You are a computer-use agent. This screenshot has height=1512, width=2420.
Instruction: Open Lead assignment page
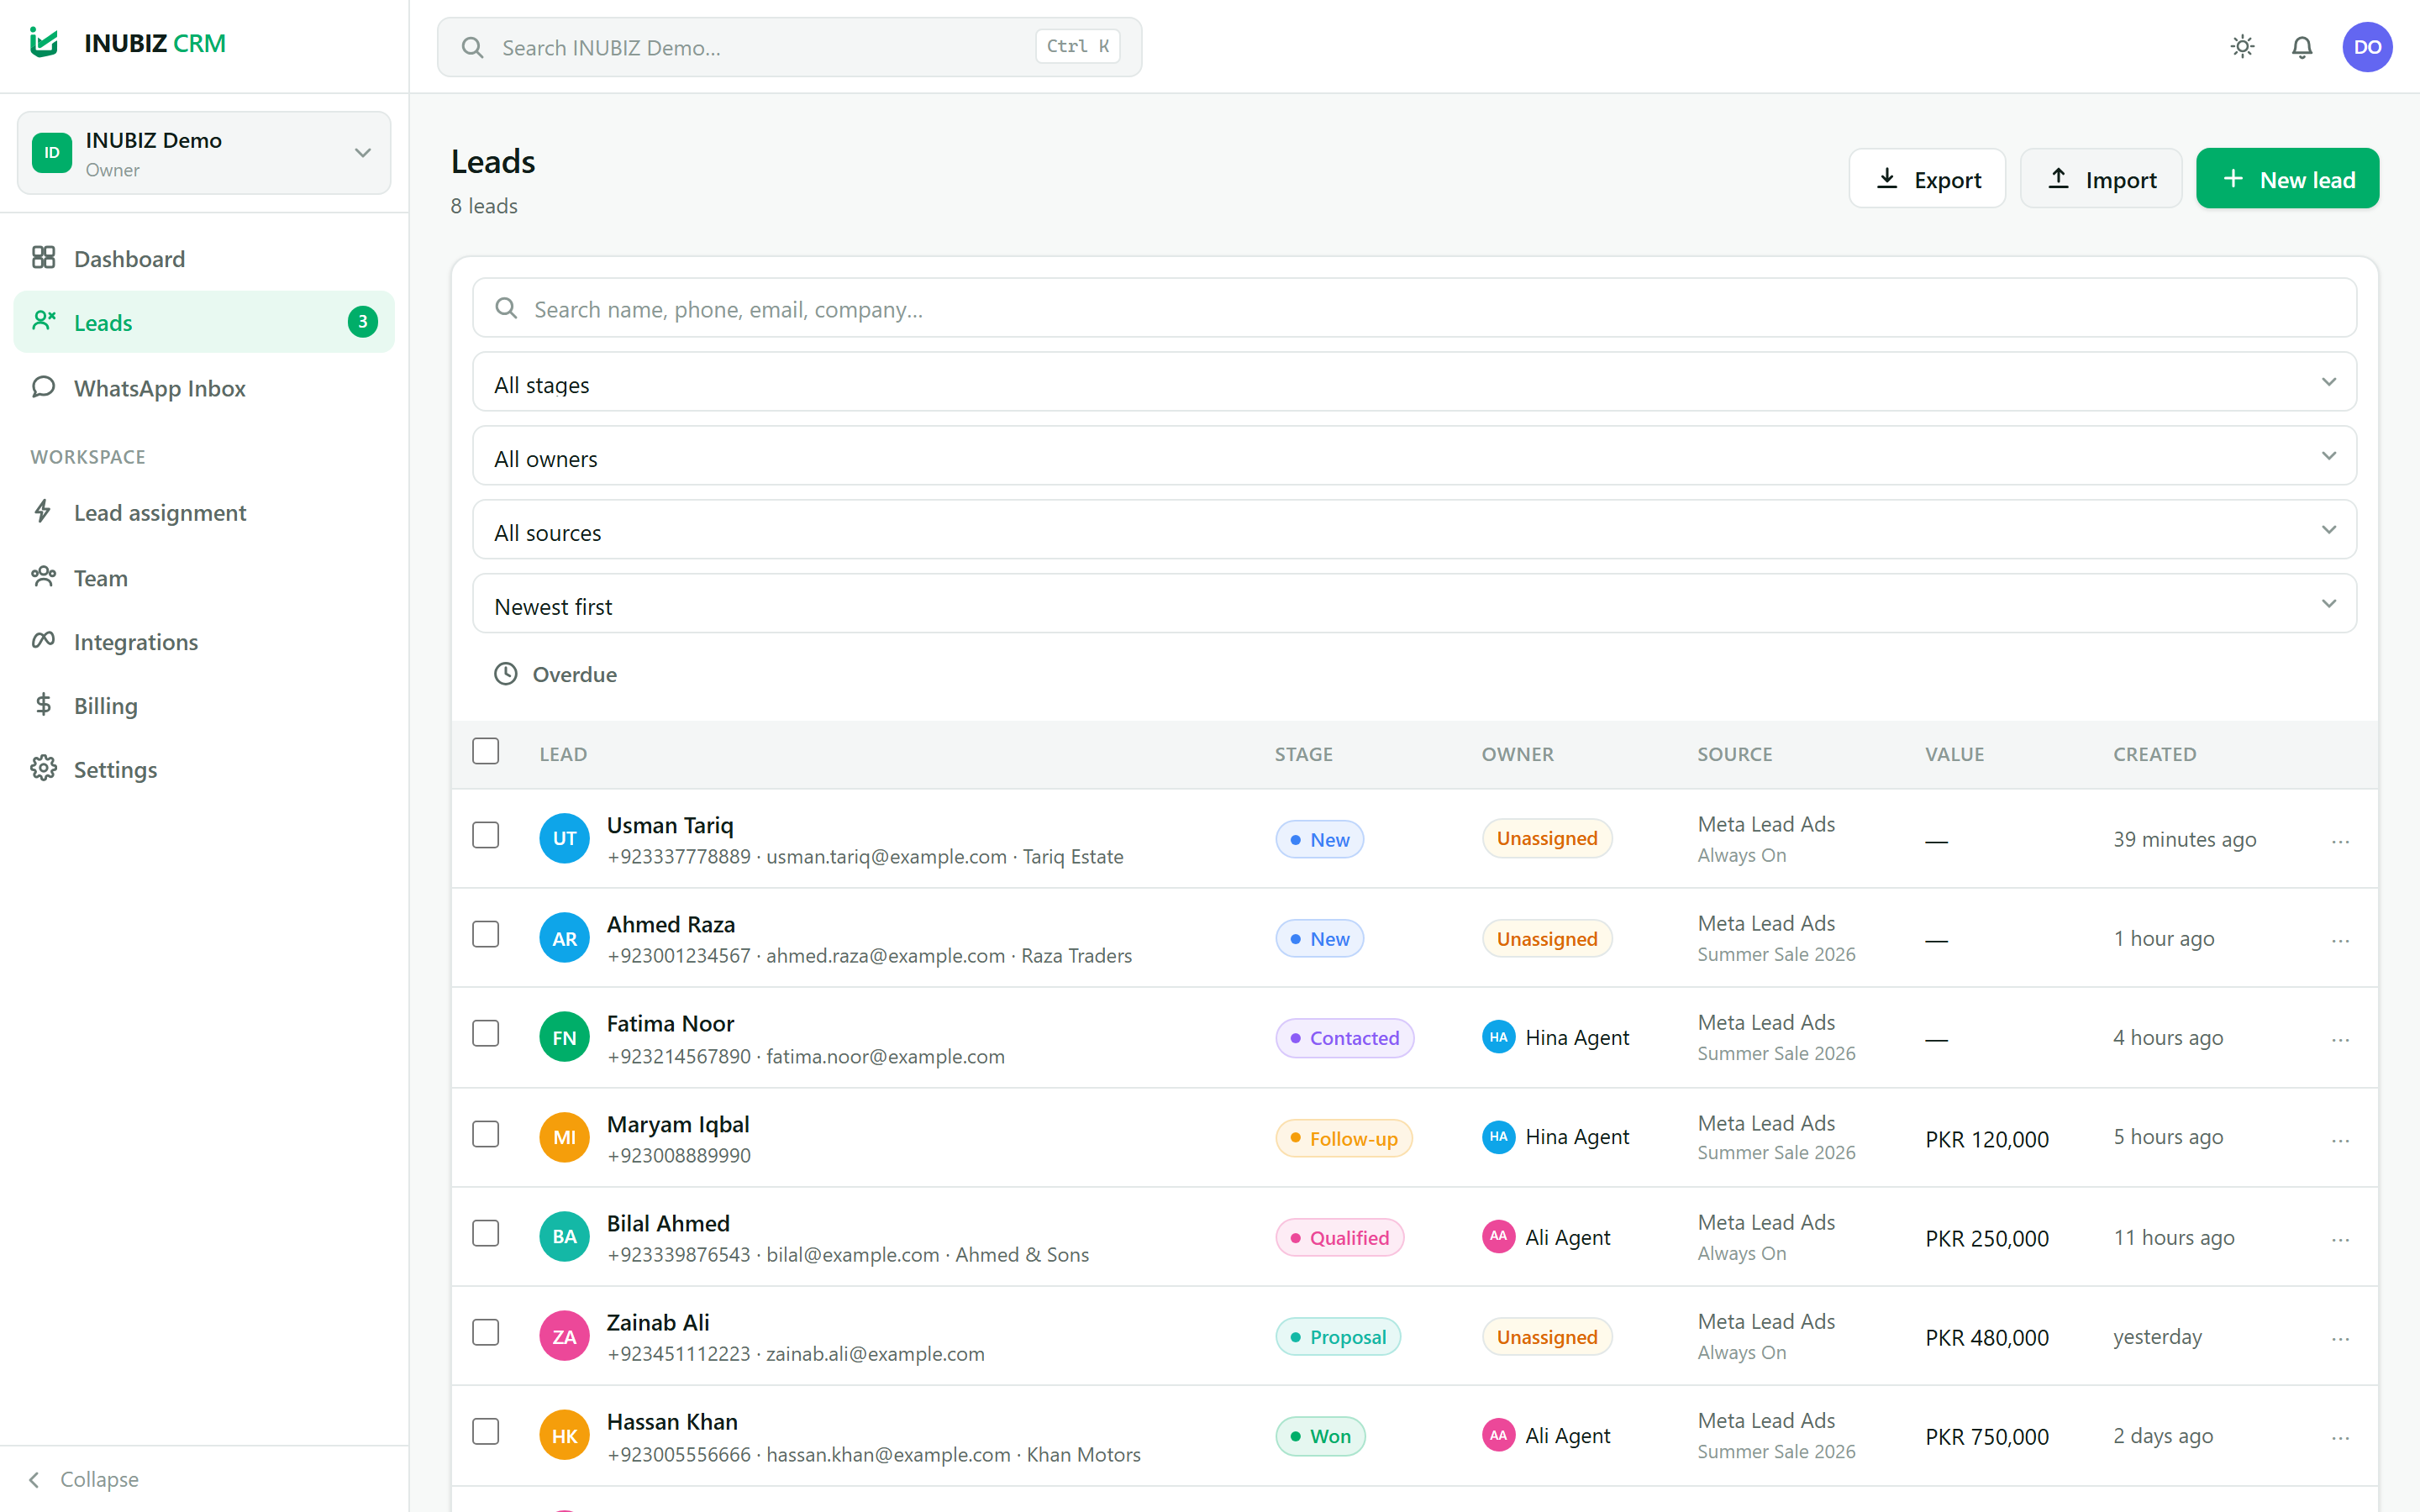click(204, 512)
